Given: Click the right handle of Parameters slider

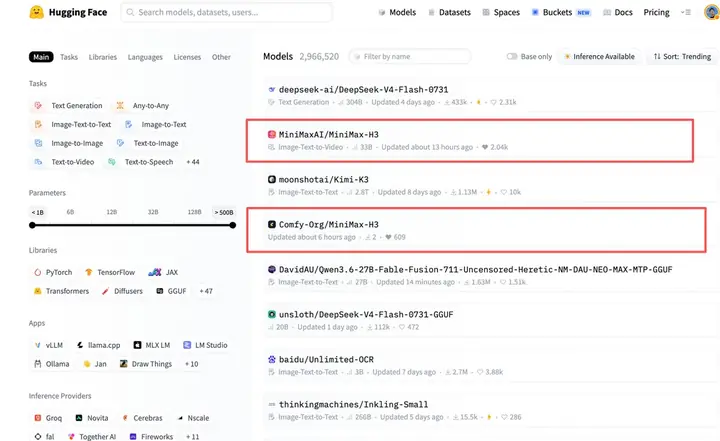Looking at the screenshot, I should (233, 225).
